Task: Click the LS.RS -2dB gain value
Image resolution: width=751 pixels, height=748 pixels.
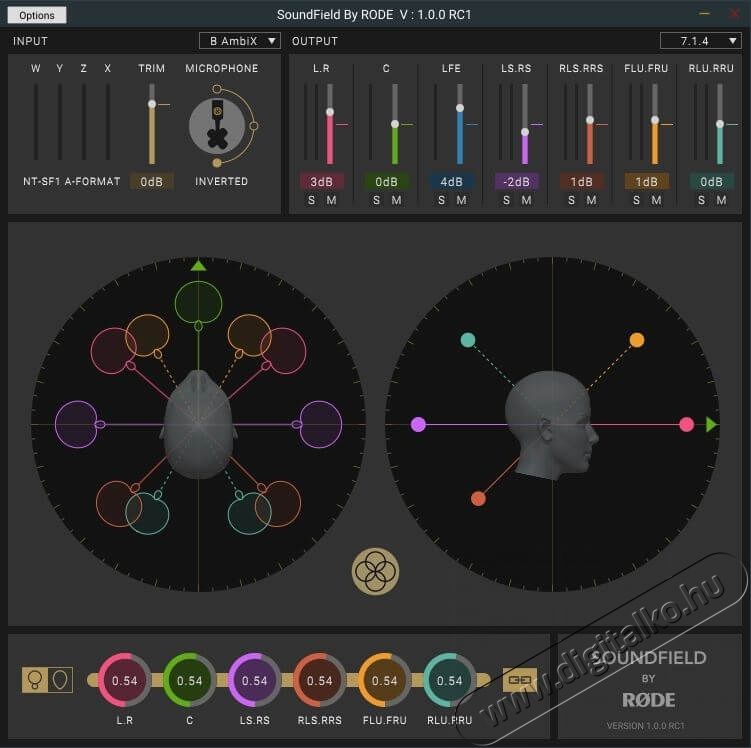Action: 517,181
